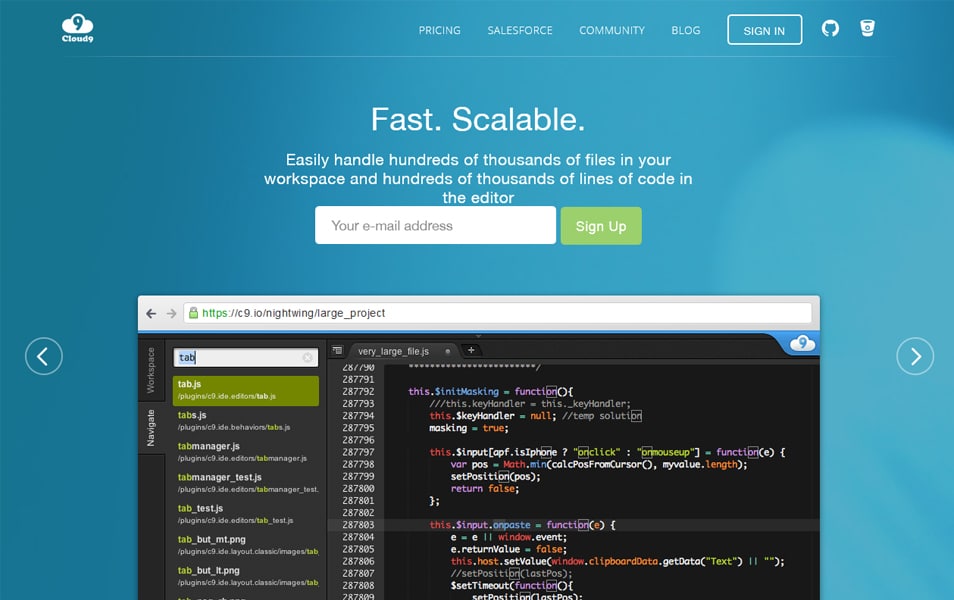
Task: Close the very_large_file.js tab dot
Action: (x=448, y=351)
